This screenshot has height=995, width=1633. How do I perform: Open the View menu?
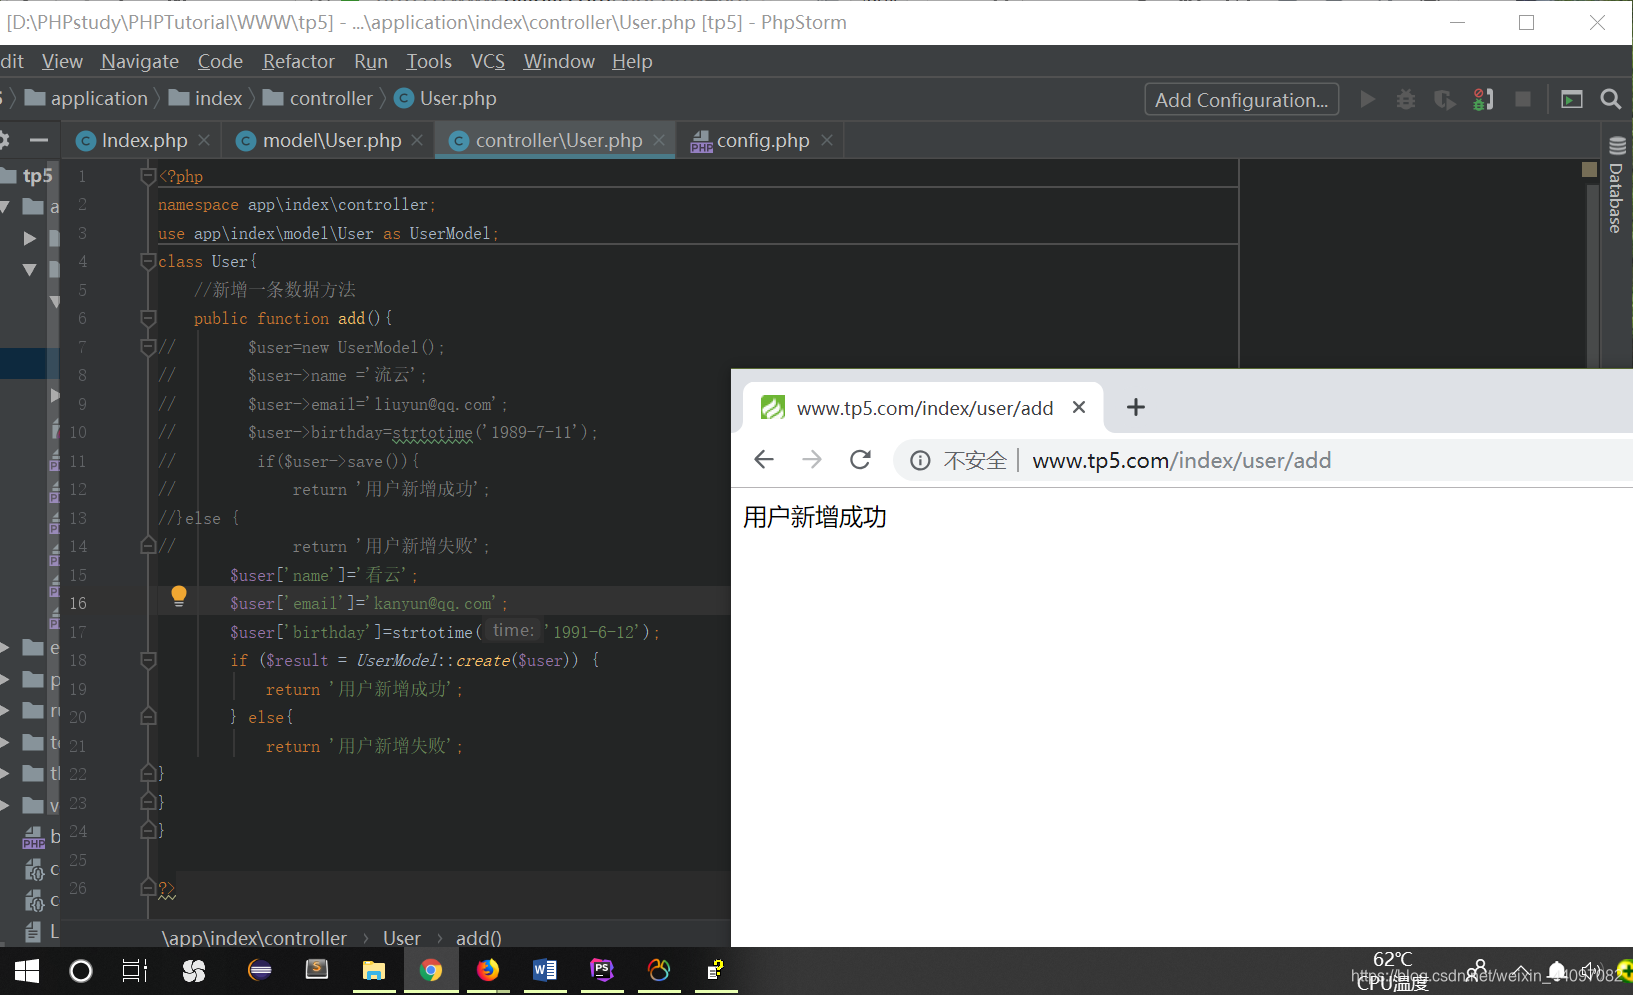tap(62, 61)
